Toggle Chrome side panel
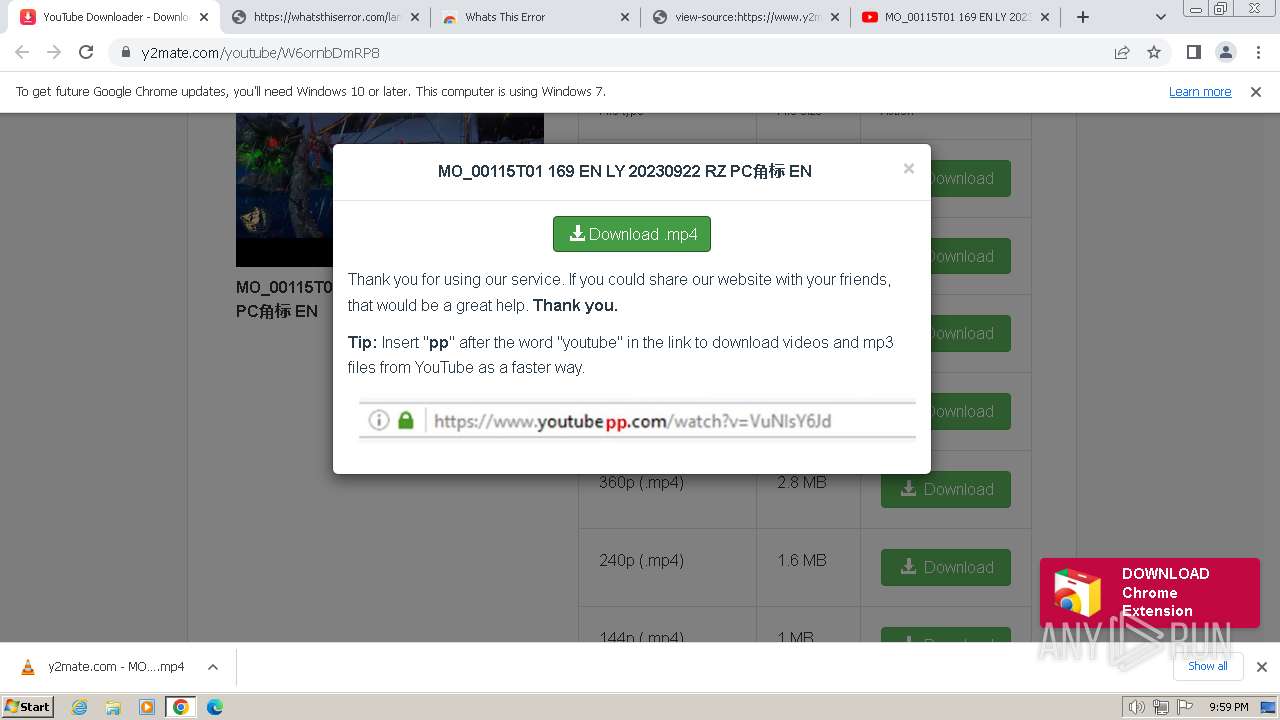The image size is (1280, 720). click(1193, 53)
